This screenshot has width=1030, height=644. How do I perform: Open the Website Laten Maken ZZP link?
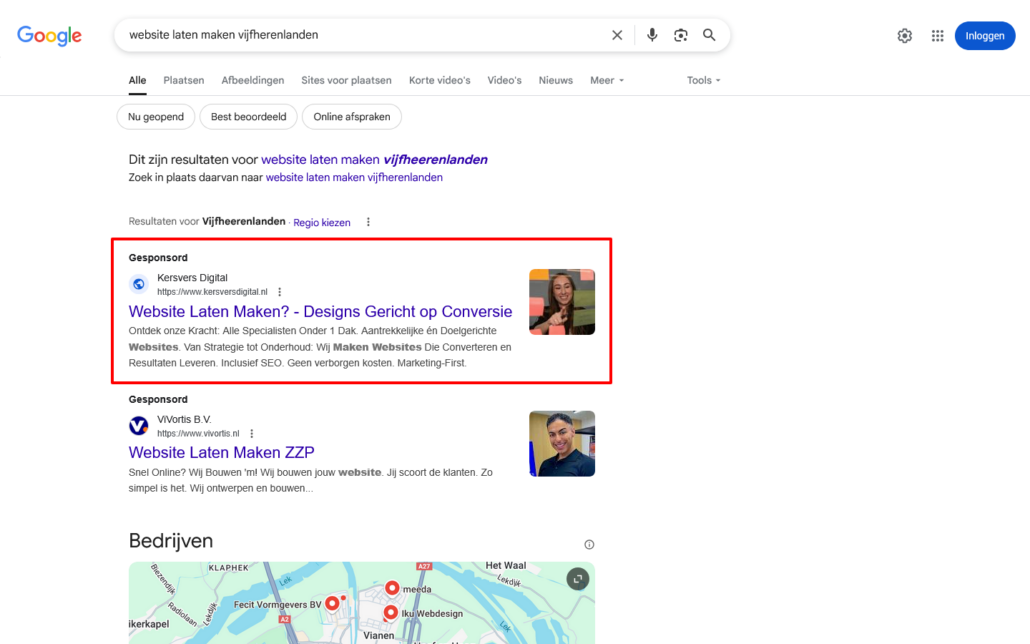pyautogui.click(x=221, y=452)
